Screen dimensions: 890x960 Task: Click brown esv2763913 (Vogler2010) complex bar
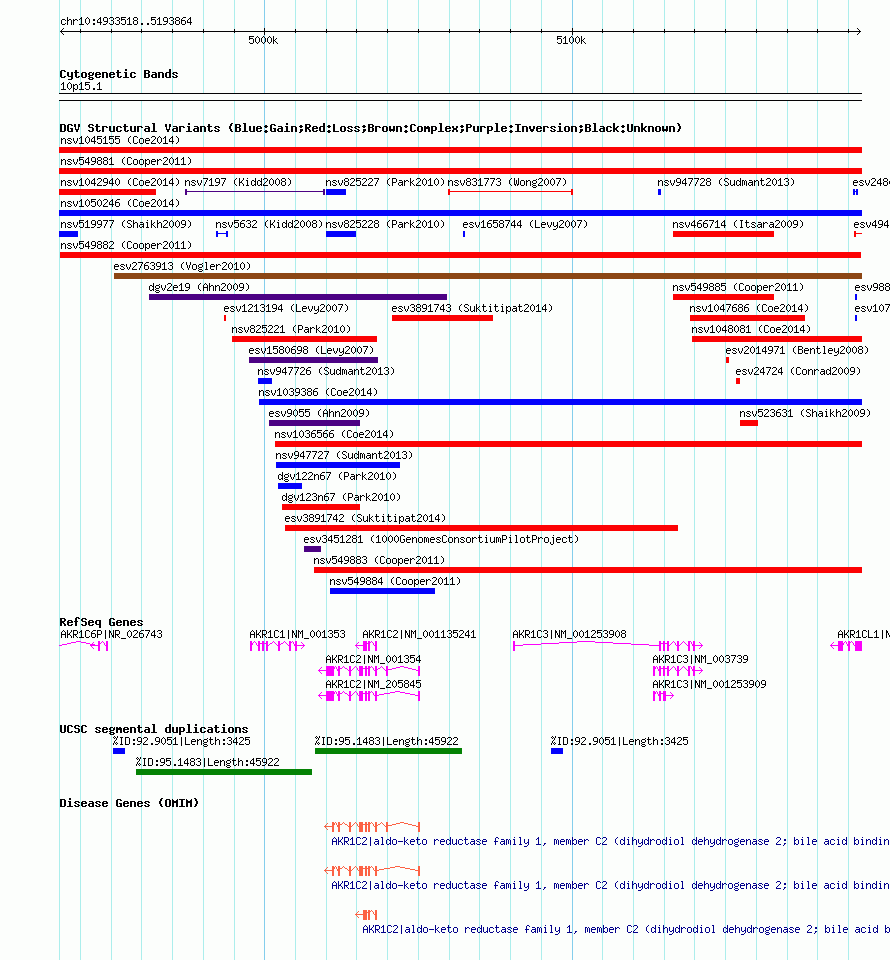[x=488, y=276]
